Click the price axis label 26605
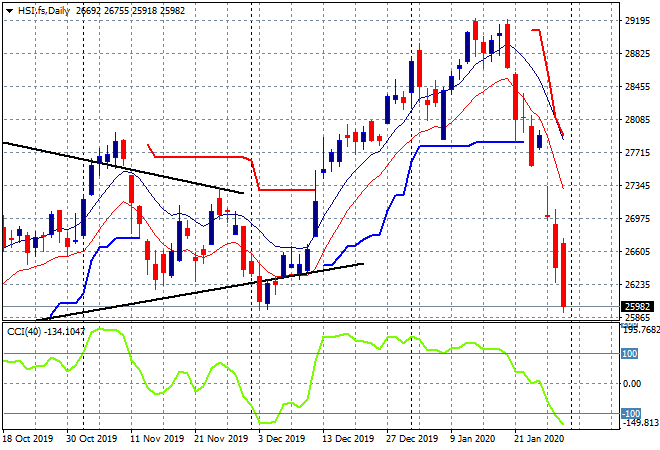 coord(637,252)
